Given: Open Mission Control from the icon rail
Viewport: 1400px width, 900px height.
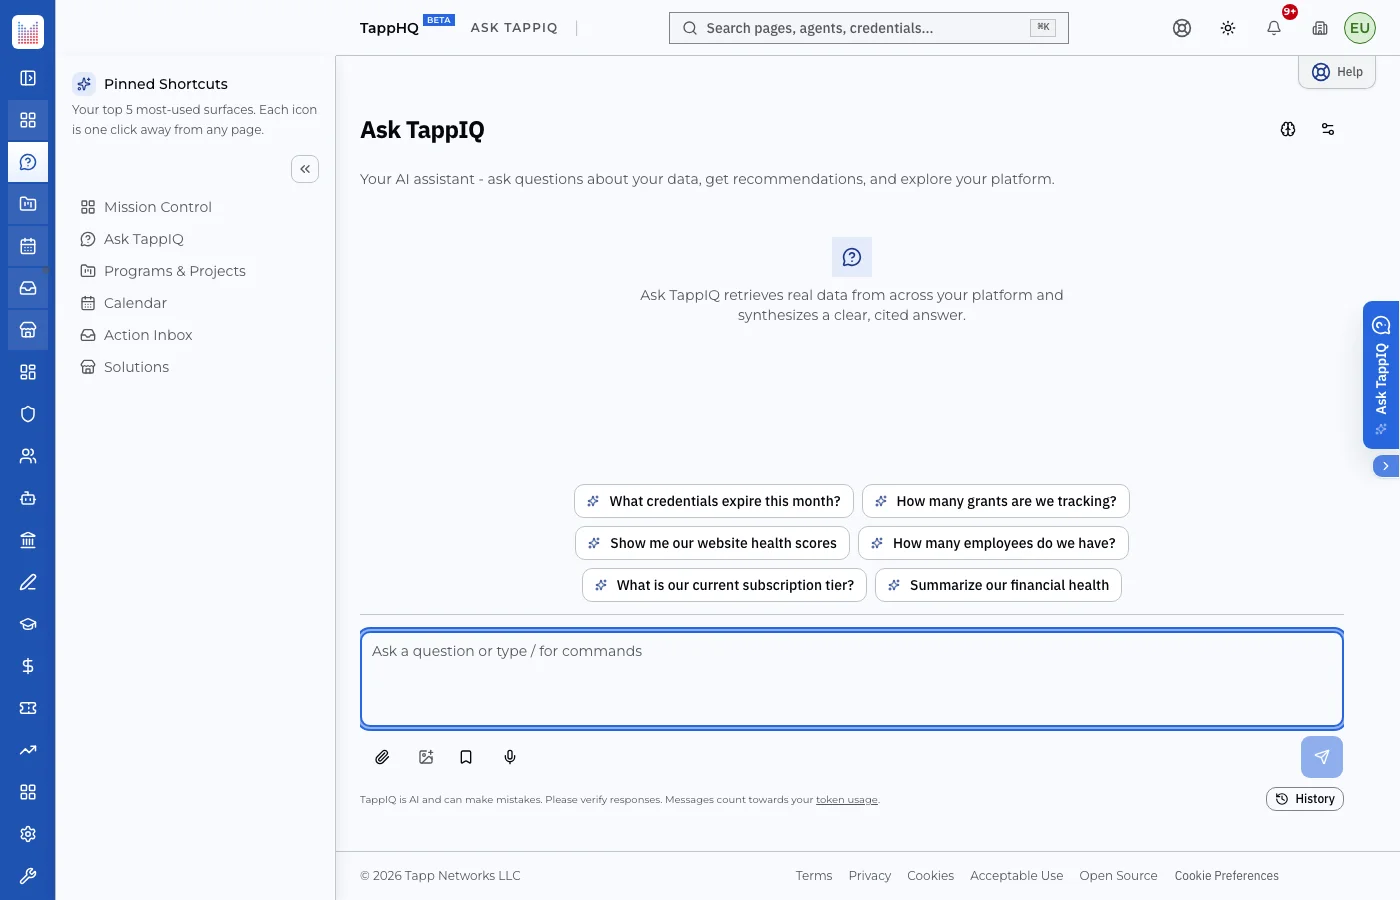Looking at the screenshot, I should 28,120.
